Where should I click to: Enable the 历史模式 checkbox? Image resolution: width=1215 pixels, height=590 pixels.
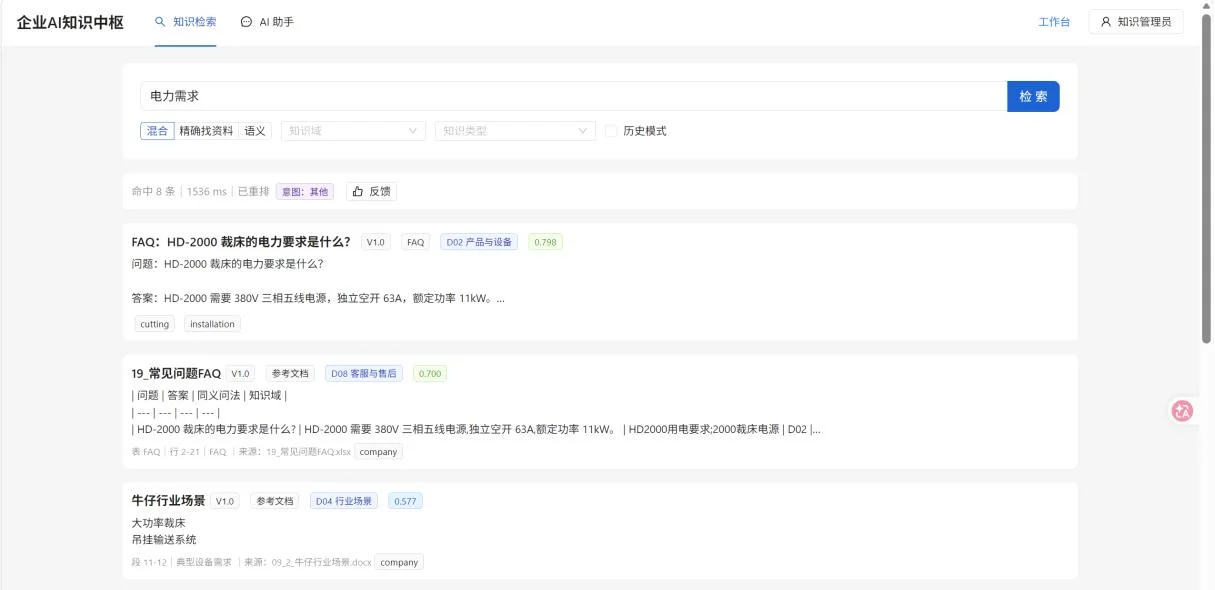tap(611, 131)
